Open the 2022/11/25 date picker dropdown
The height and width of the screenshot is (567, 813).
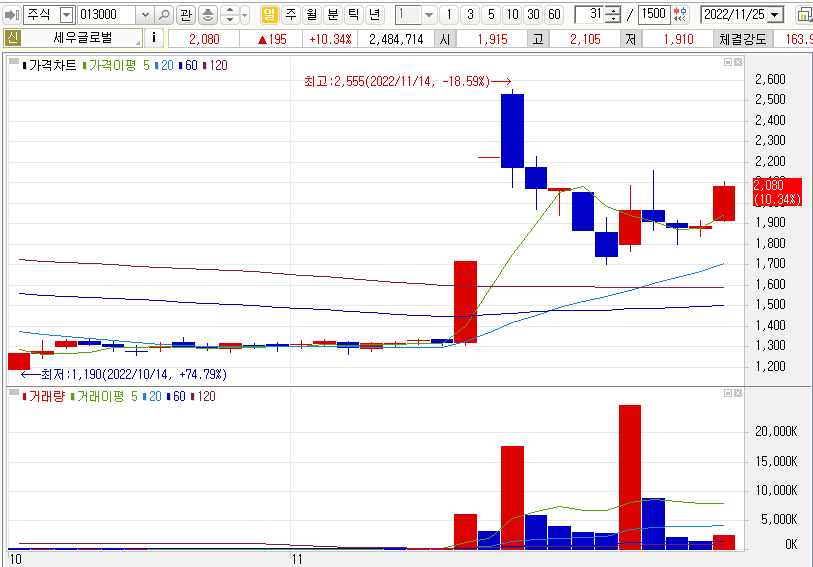[775, 15]
